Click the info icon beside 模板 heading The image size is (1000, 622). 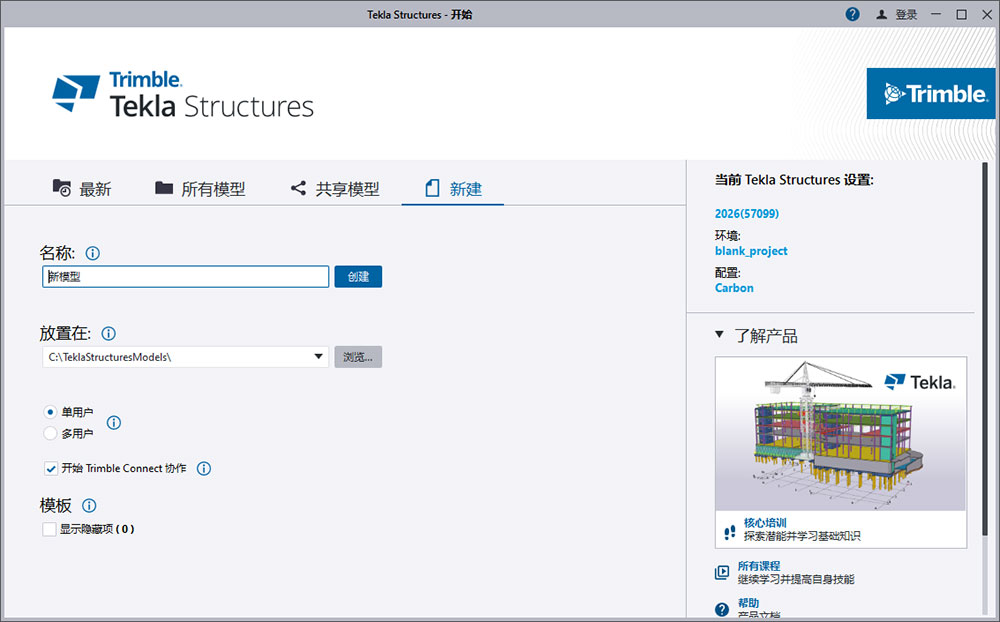point(89,505)
